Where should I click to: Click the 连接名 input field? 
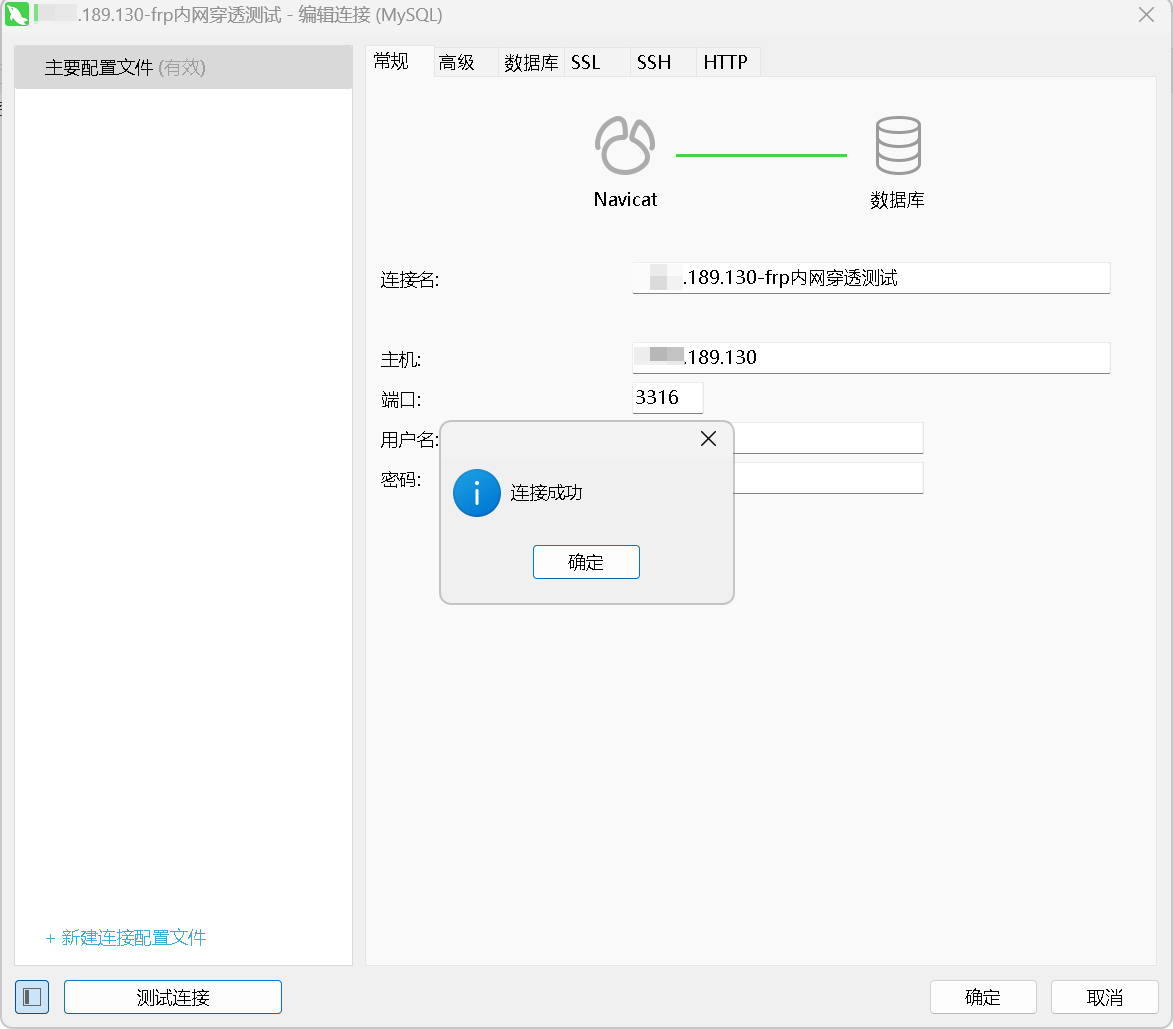click(871, 278)
